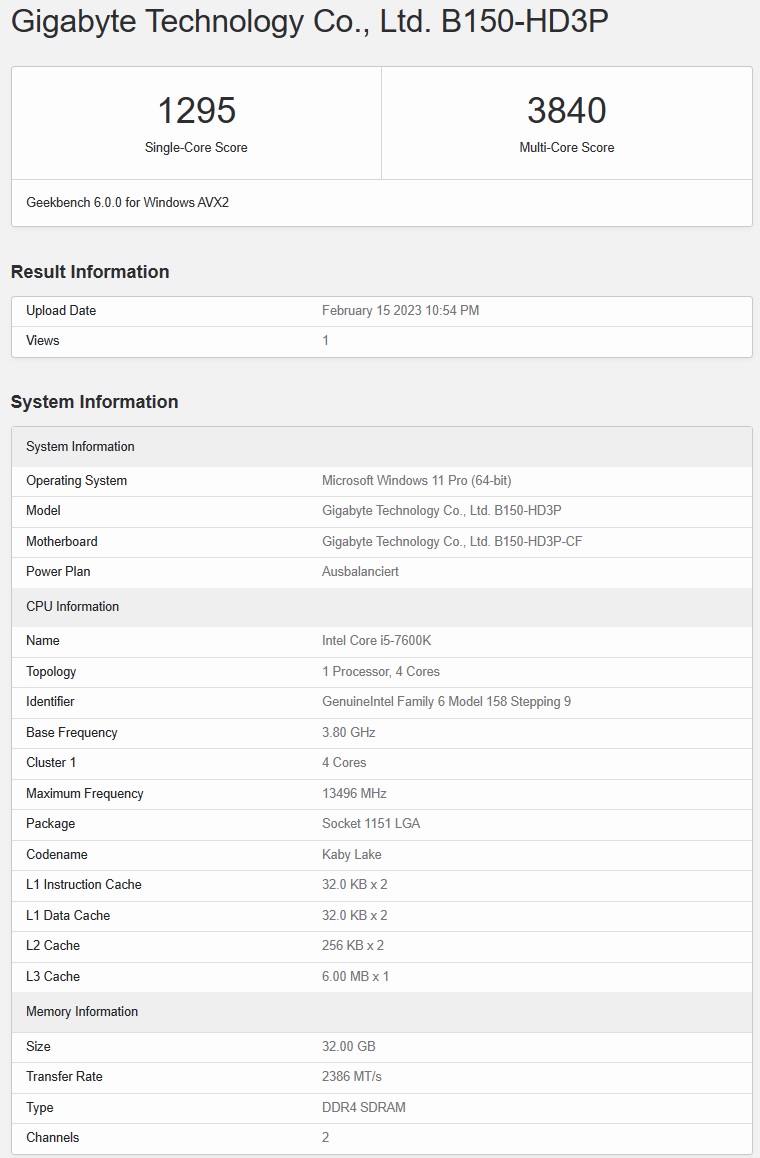Select the 4 Cores cluster value

[x=344, y=763]
